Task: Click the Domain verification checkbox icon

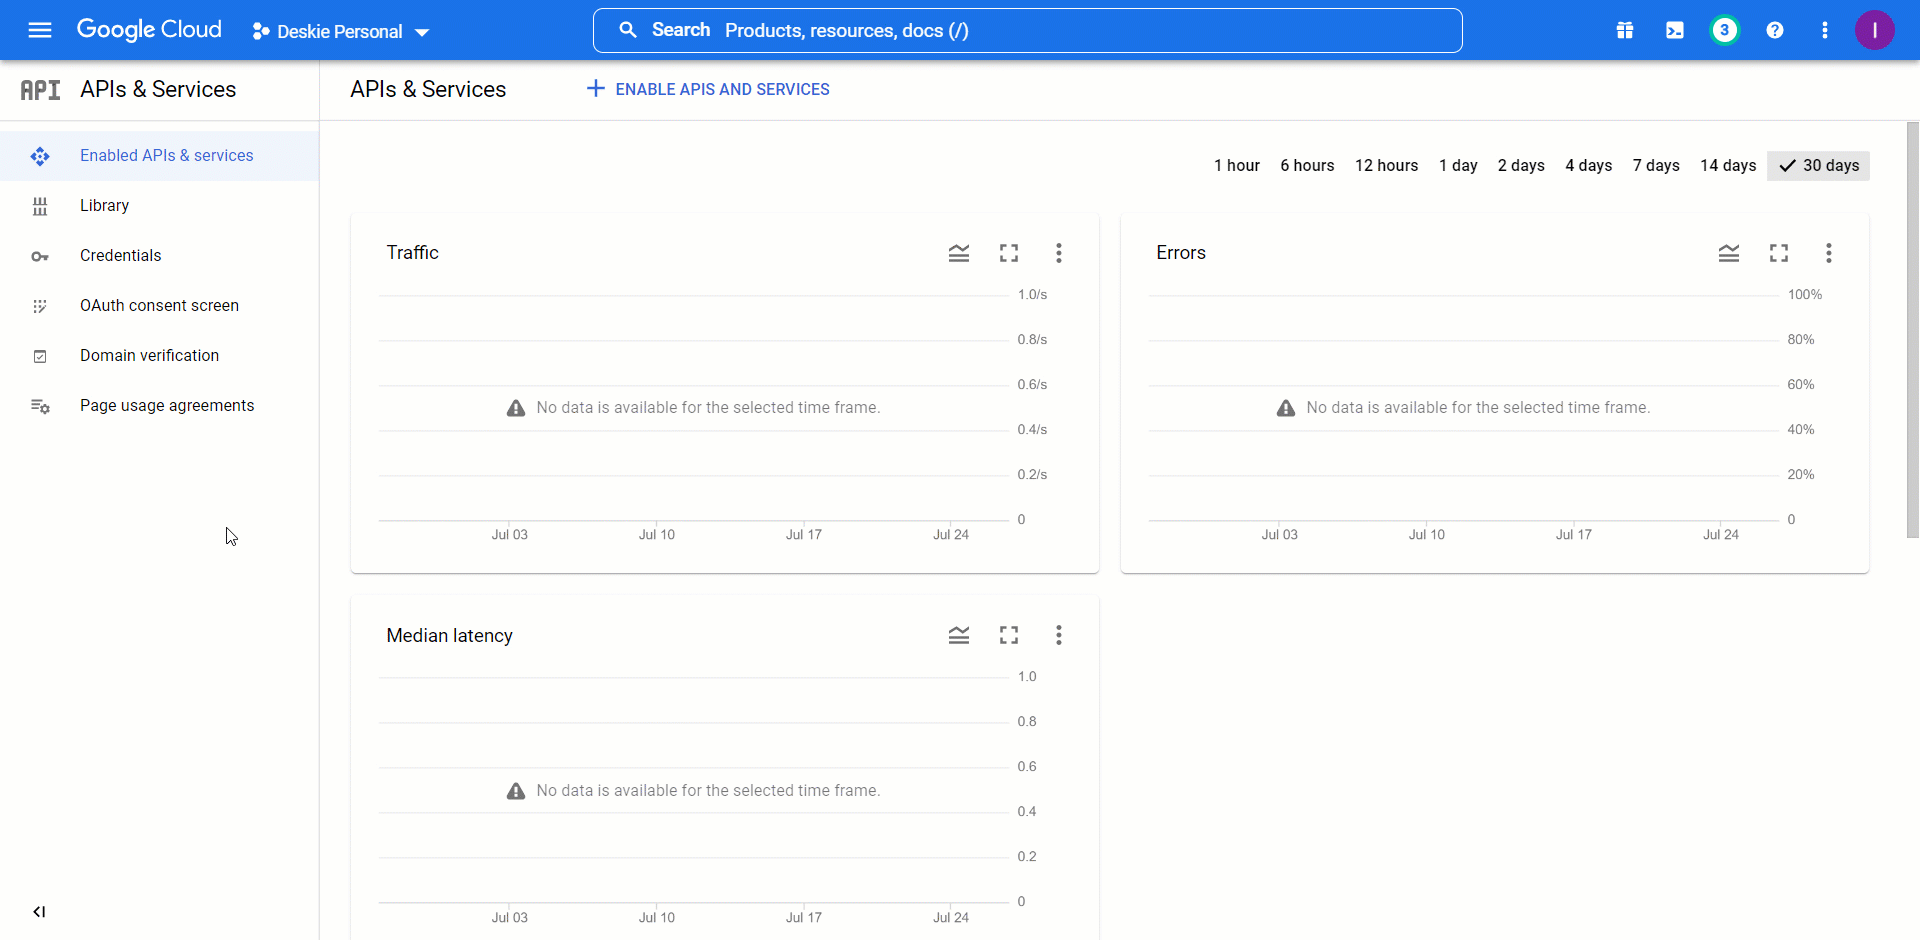Action: (x=40, y=356)
